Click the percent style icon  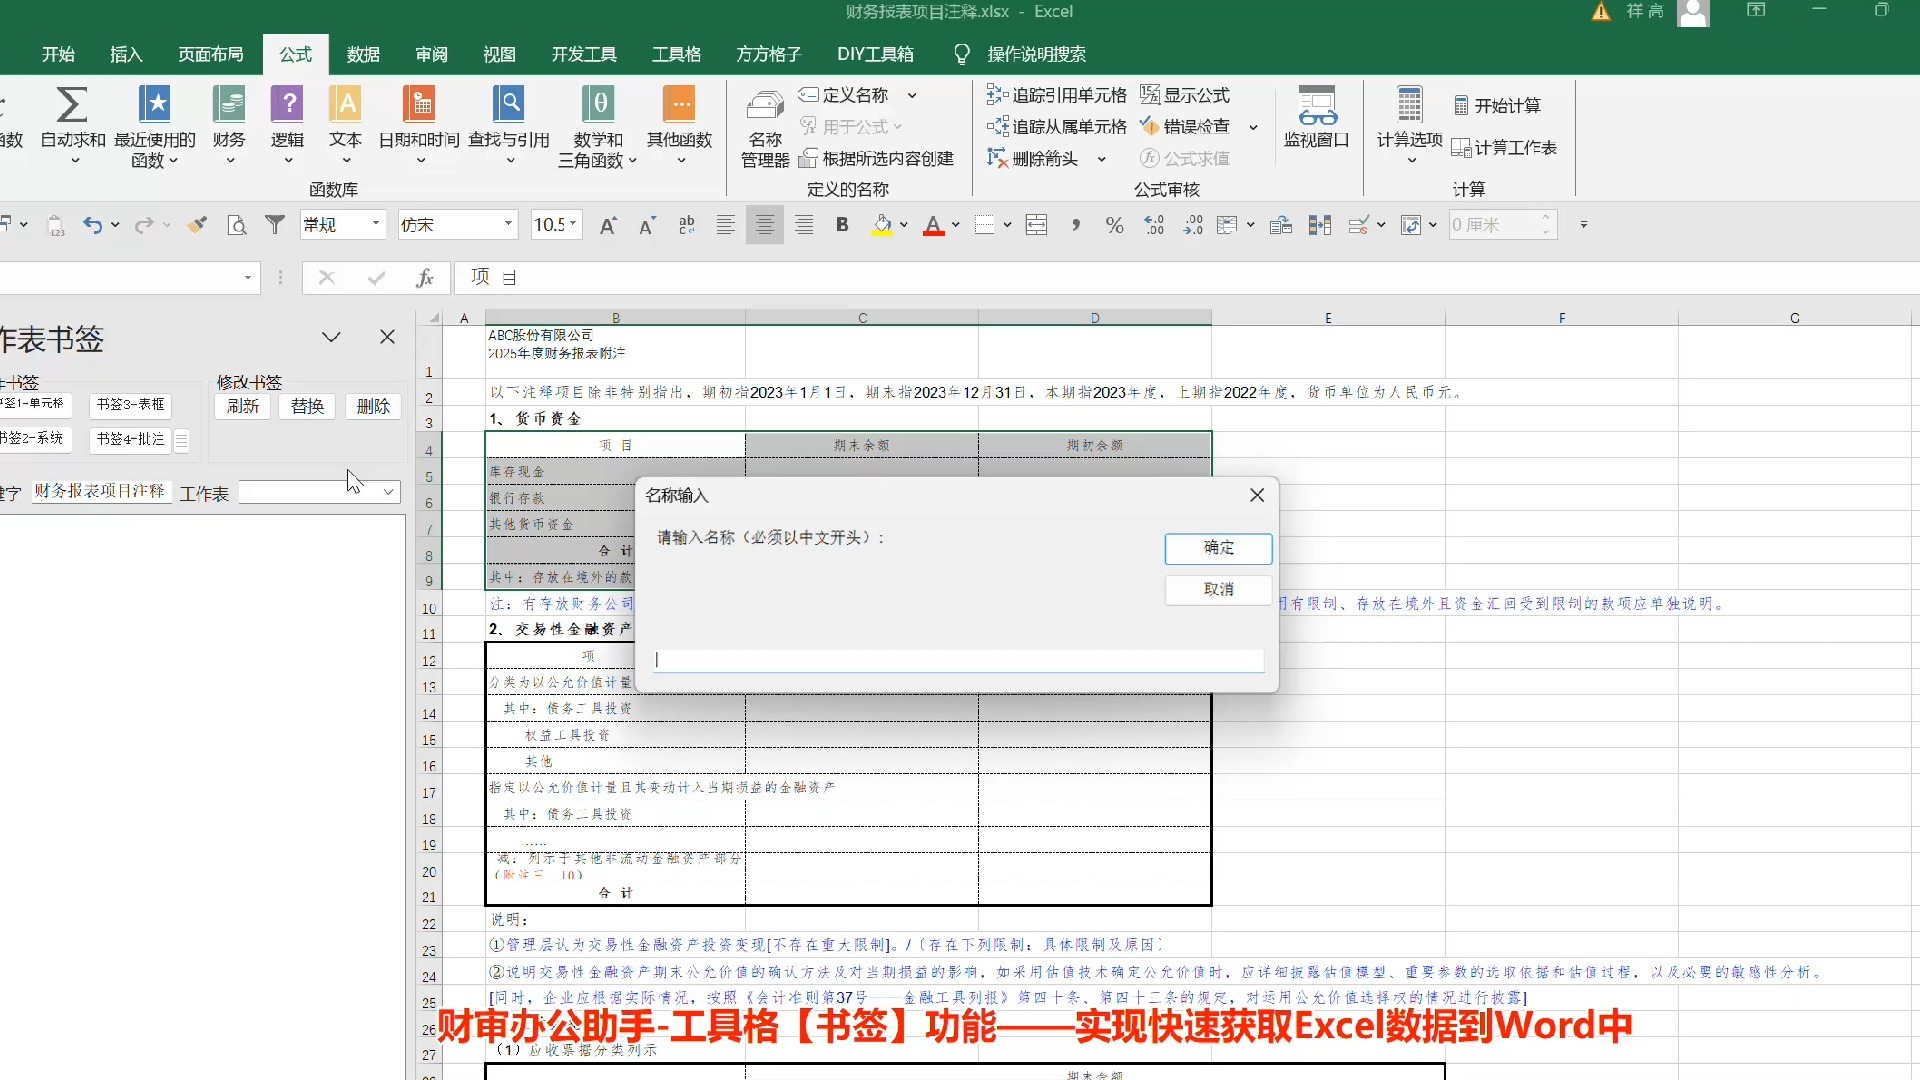coord(1114,225)
